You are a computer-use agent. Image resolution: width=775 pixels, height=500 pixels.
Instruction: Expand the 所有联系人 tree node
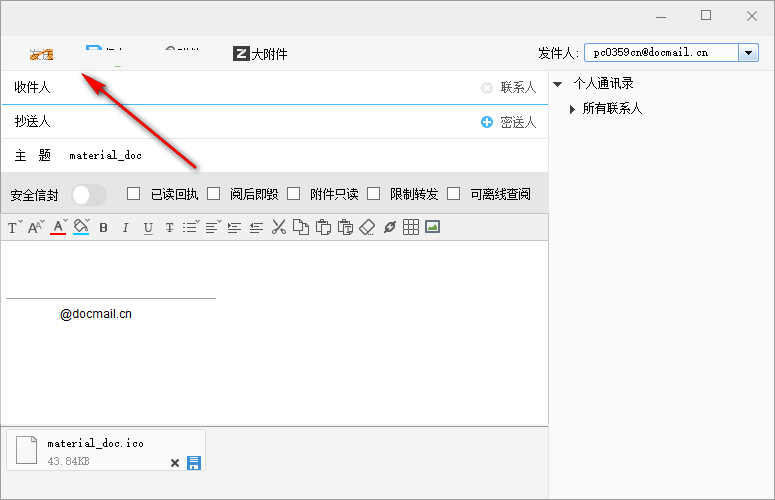(573, 109)
